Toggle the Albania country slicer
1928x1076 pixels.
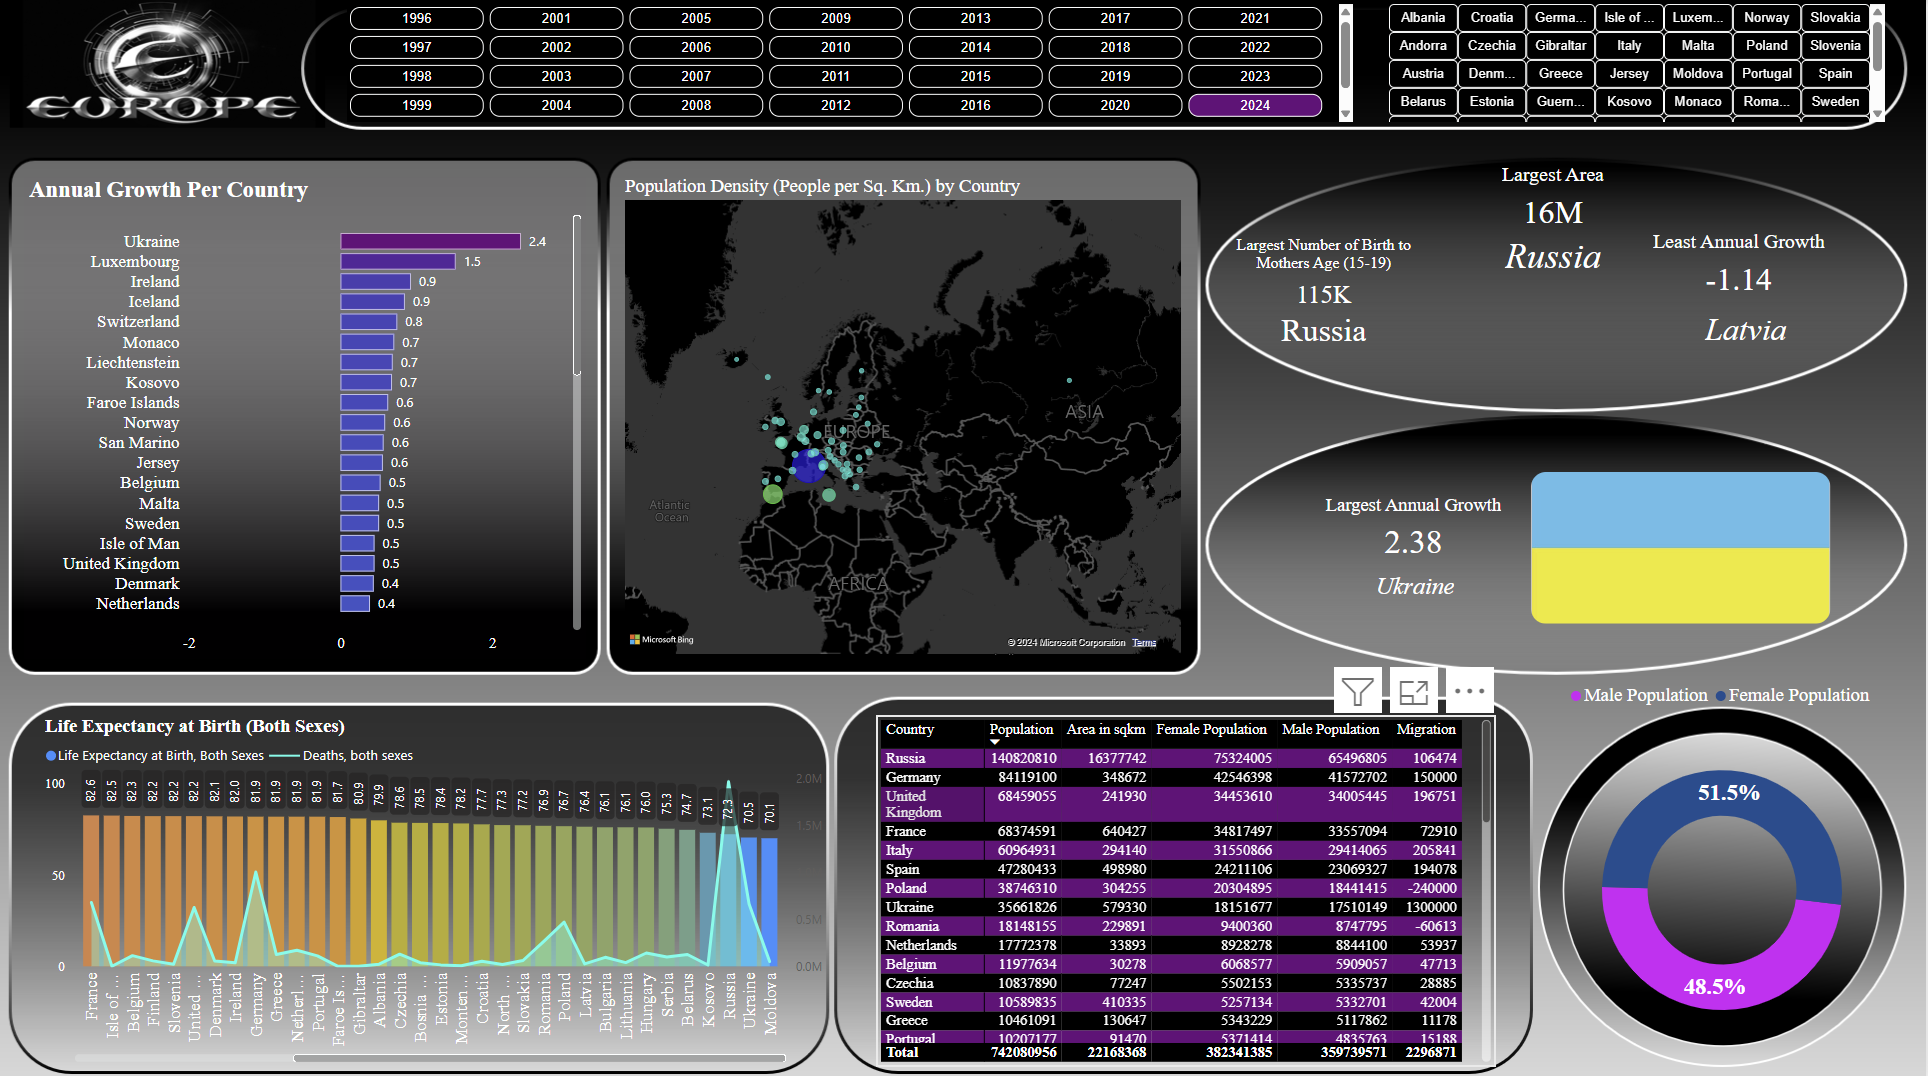tap(1422, 18)
